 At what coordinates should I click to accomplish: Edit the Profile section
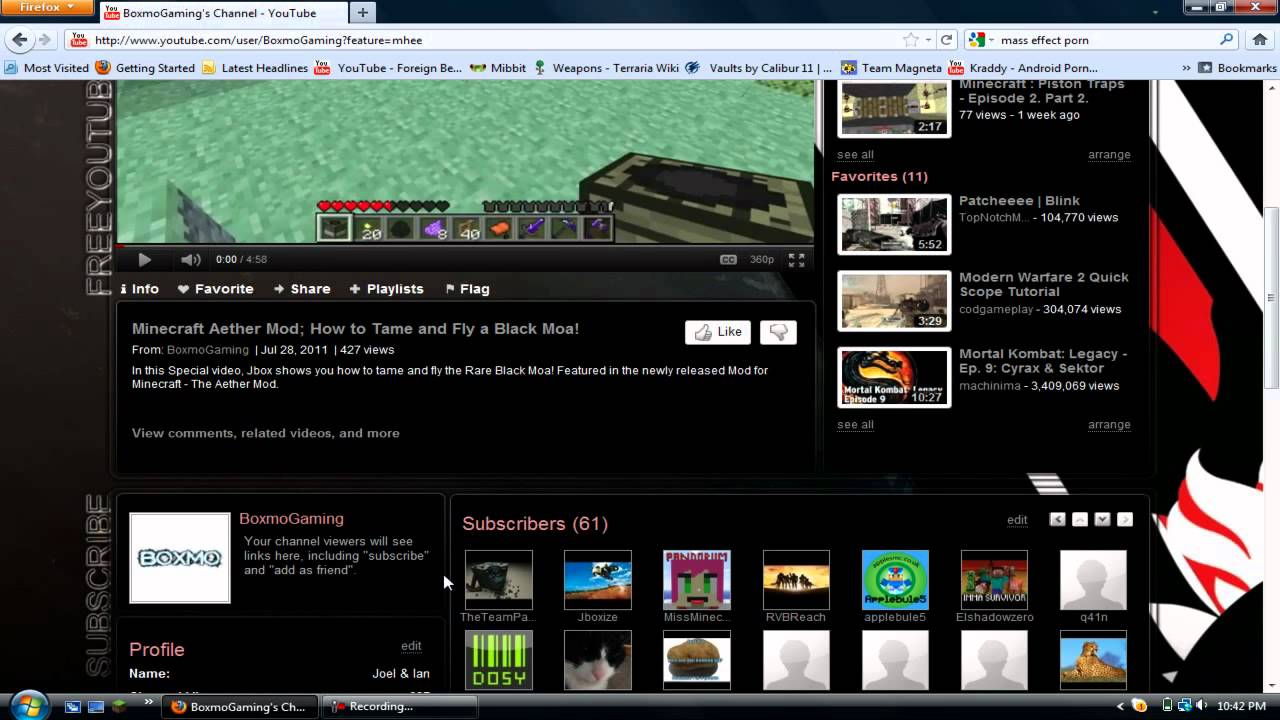(x=411, y=646)
